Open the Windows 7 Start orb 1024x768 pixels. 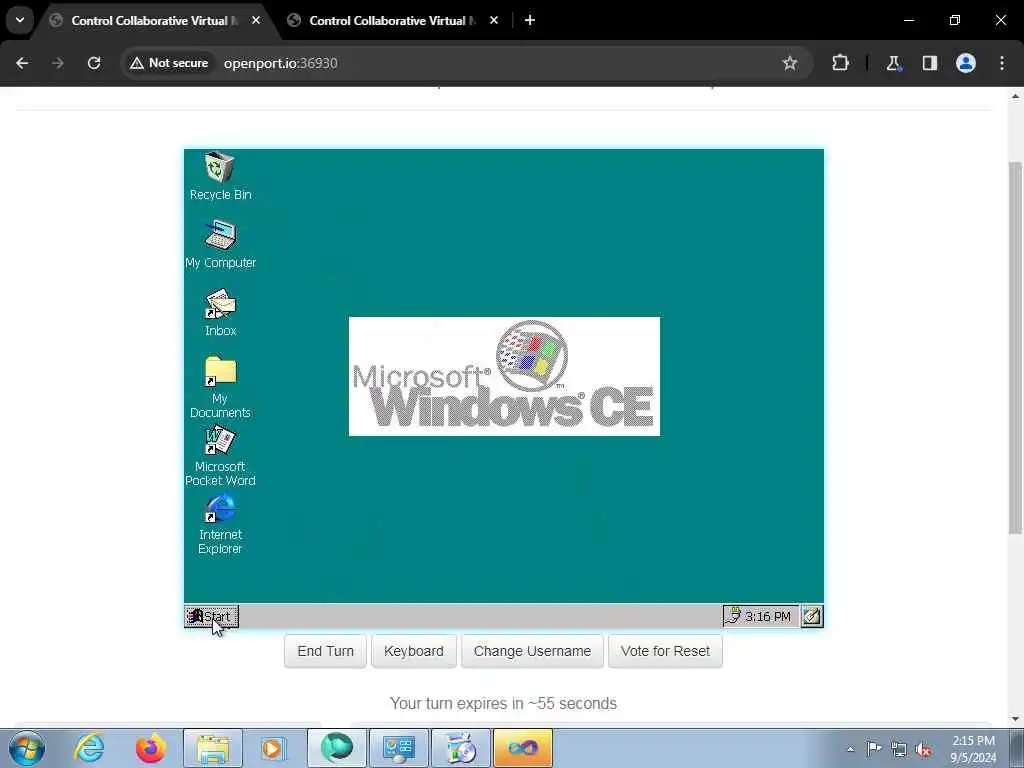[27, 748]
